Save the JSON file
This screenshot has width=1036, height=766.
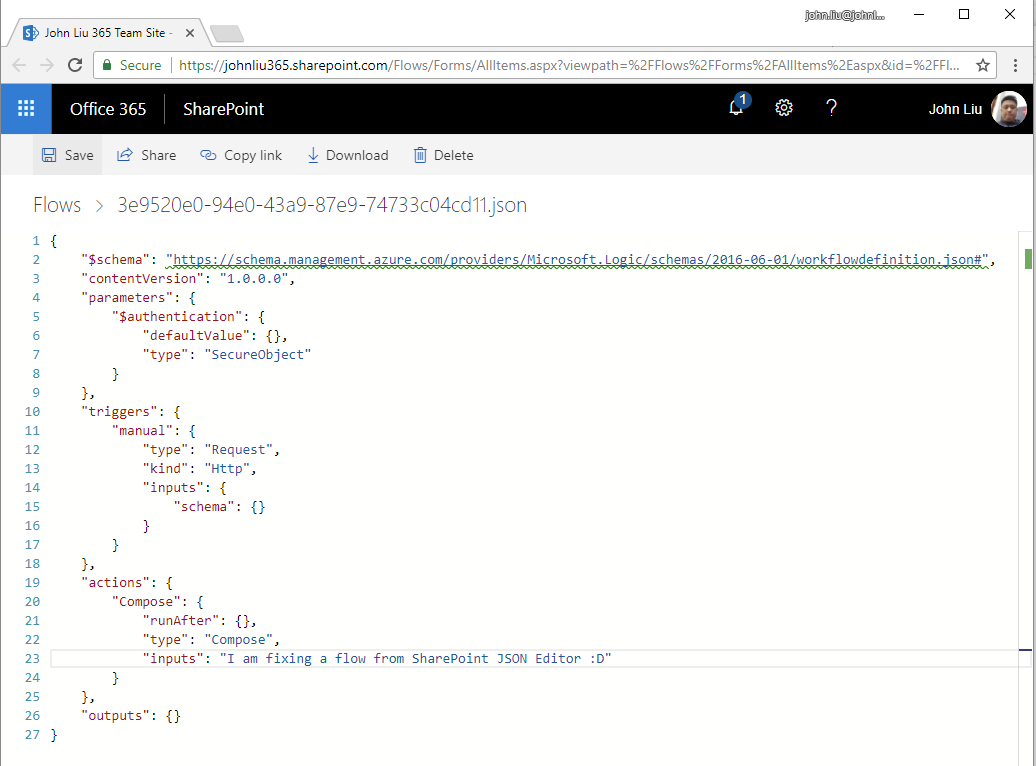coord(68,155)
